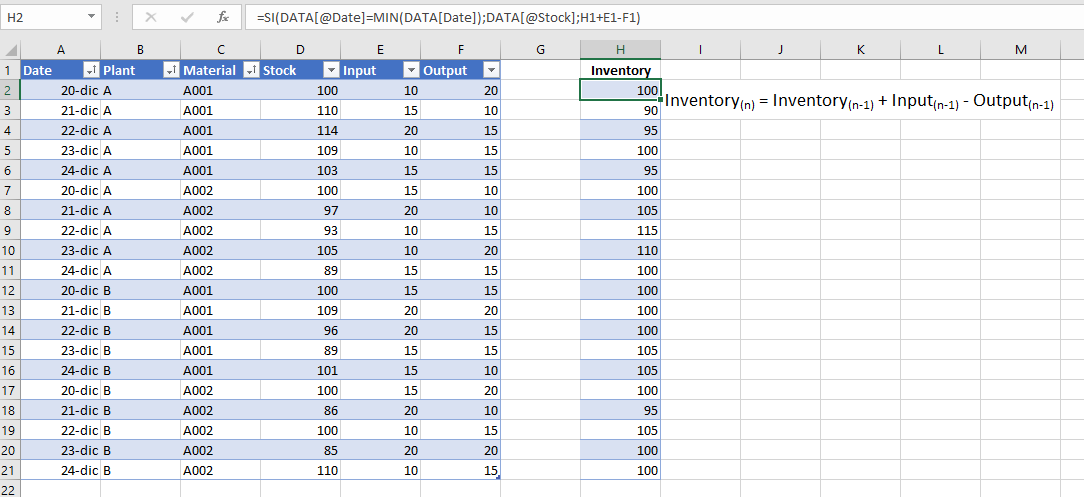Click the Input table header cell
This screenshot has width=1084, height=497.
pos(380,71)
